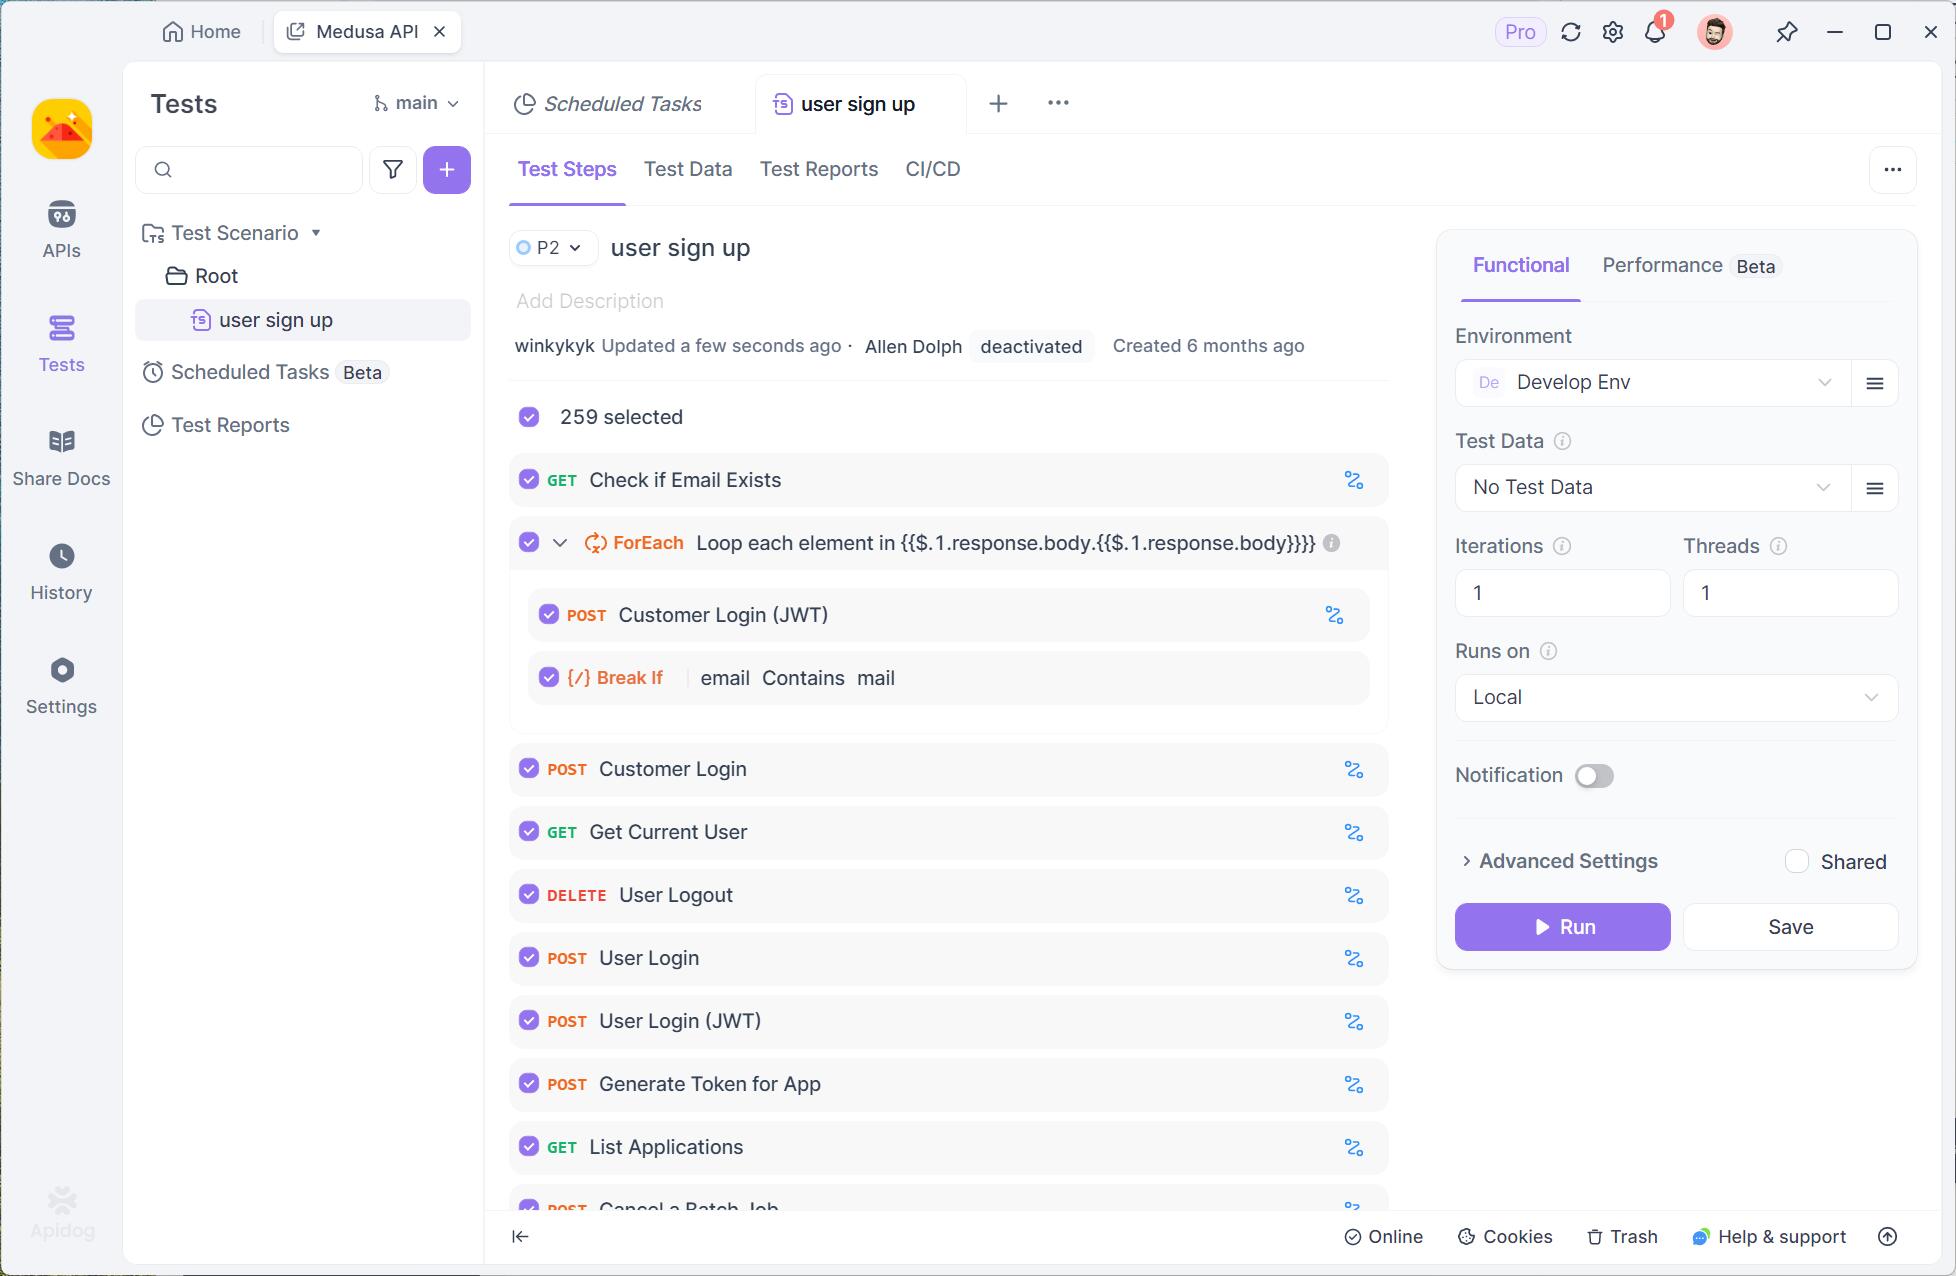Screen dimensions: 1956x1276
Task: Toggle the Notification switch on
Action: [x=1594, y=776]
